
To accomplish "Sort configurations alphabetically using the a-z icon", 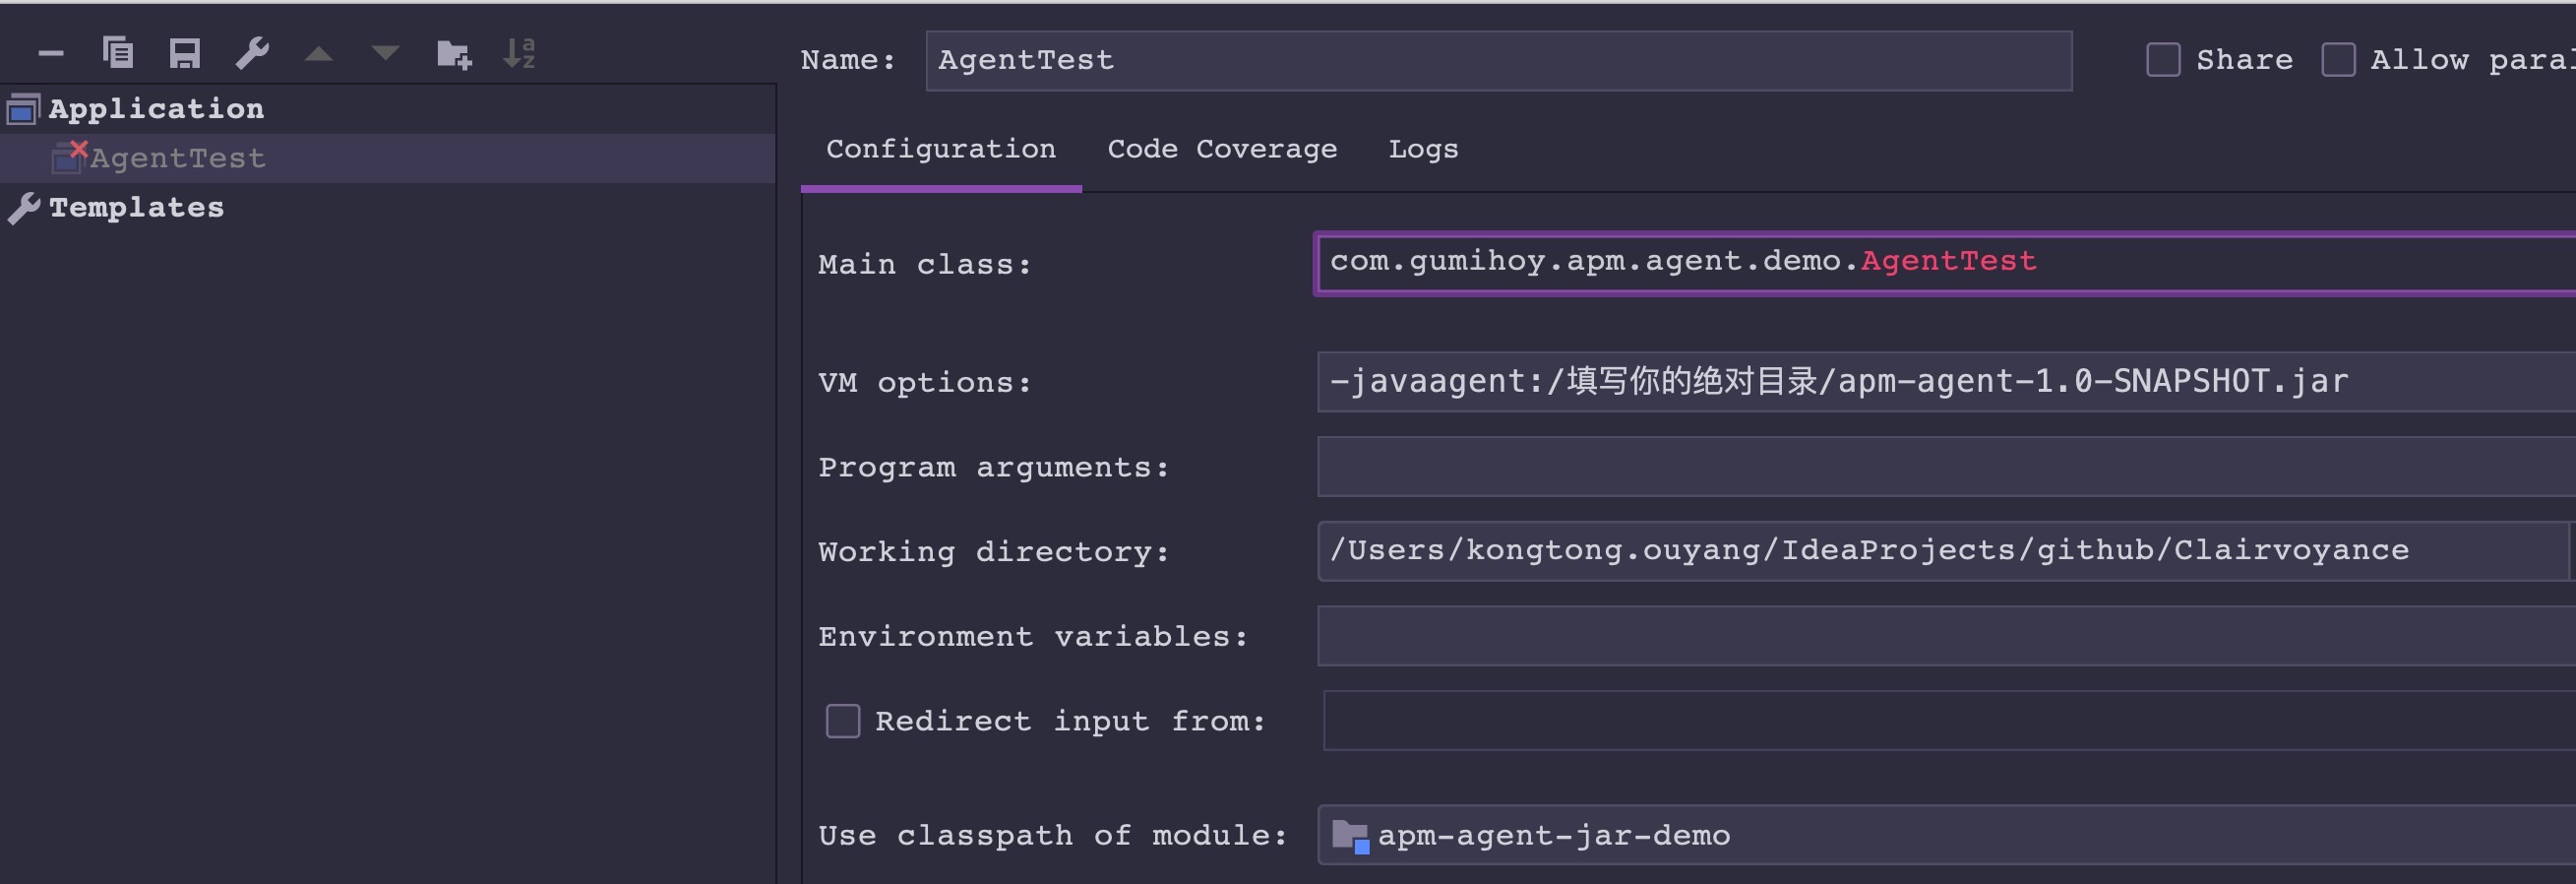I will pos(520,53).
